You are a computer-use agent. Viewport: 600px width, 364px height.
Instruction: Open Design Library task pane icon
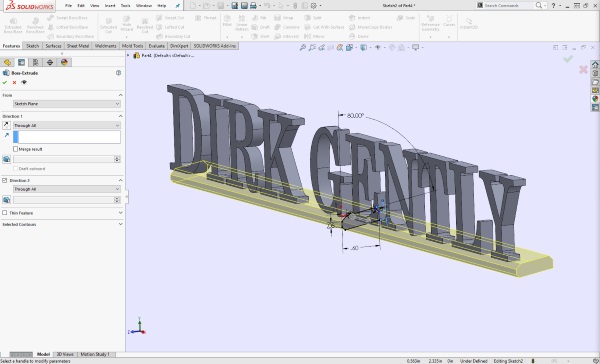[x=595, y=73]
